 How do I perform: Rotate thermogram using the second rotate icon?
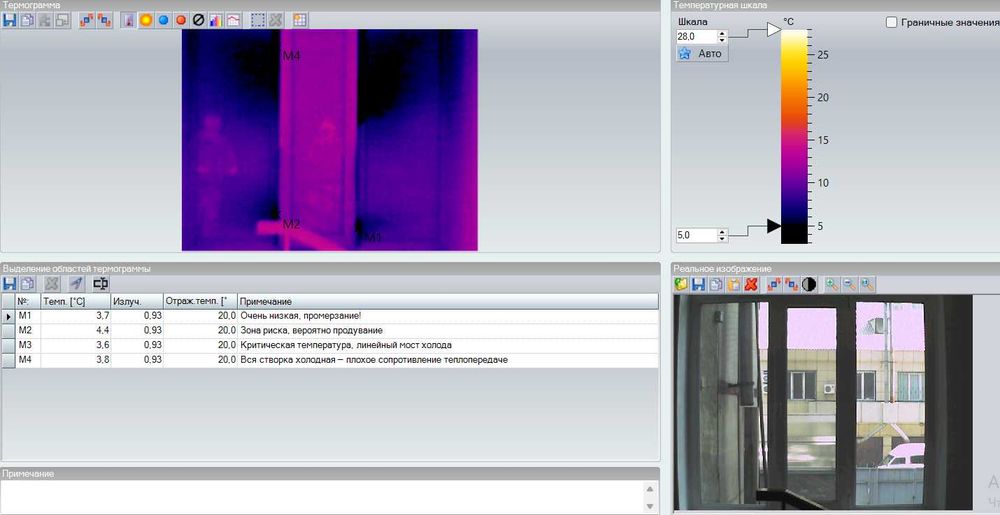[x=105, y=20]
